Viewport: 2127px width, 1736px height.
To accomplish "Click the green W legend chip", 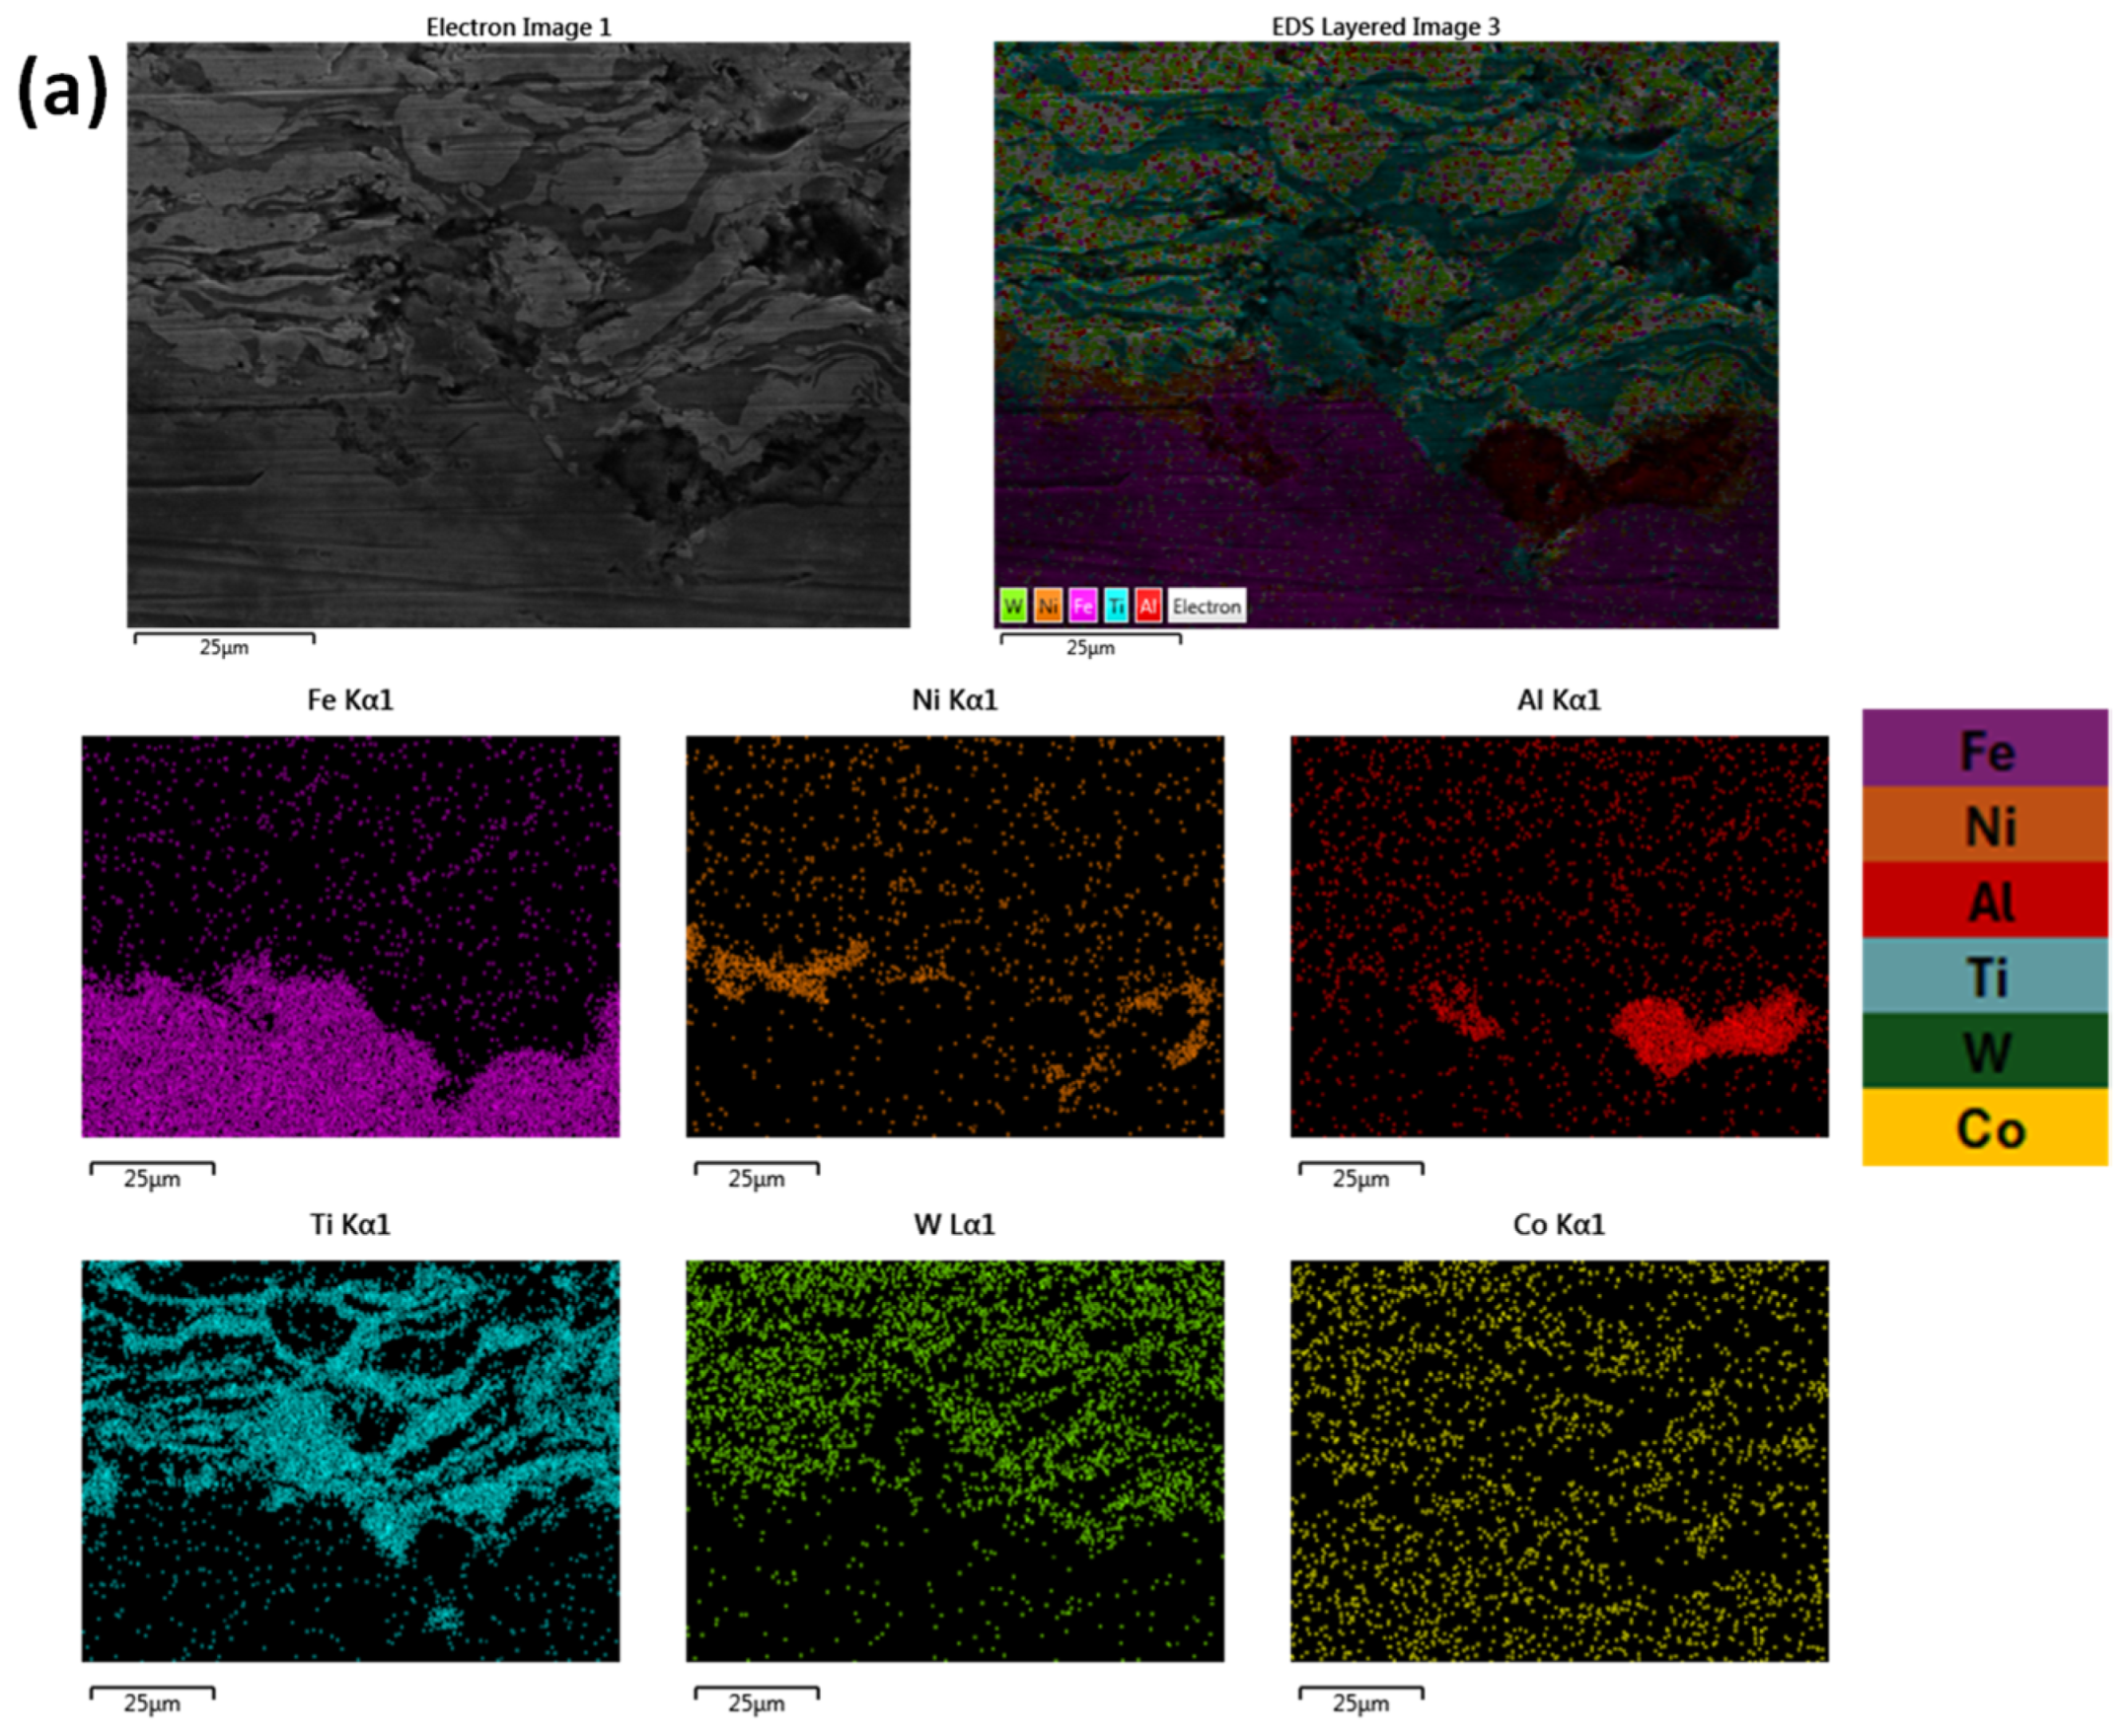I will pos(1013,606).
